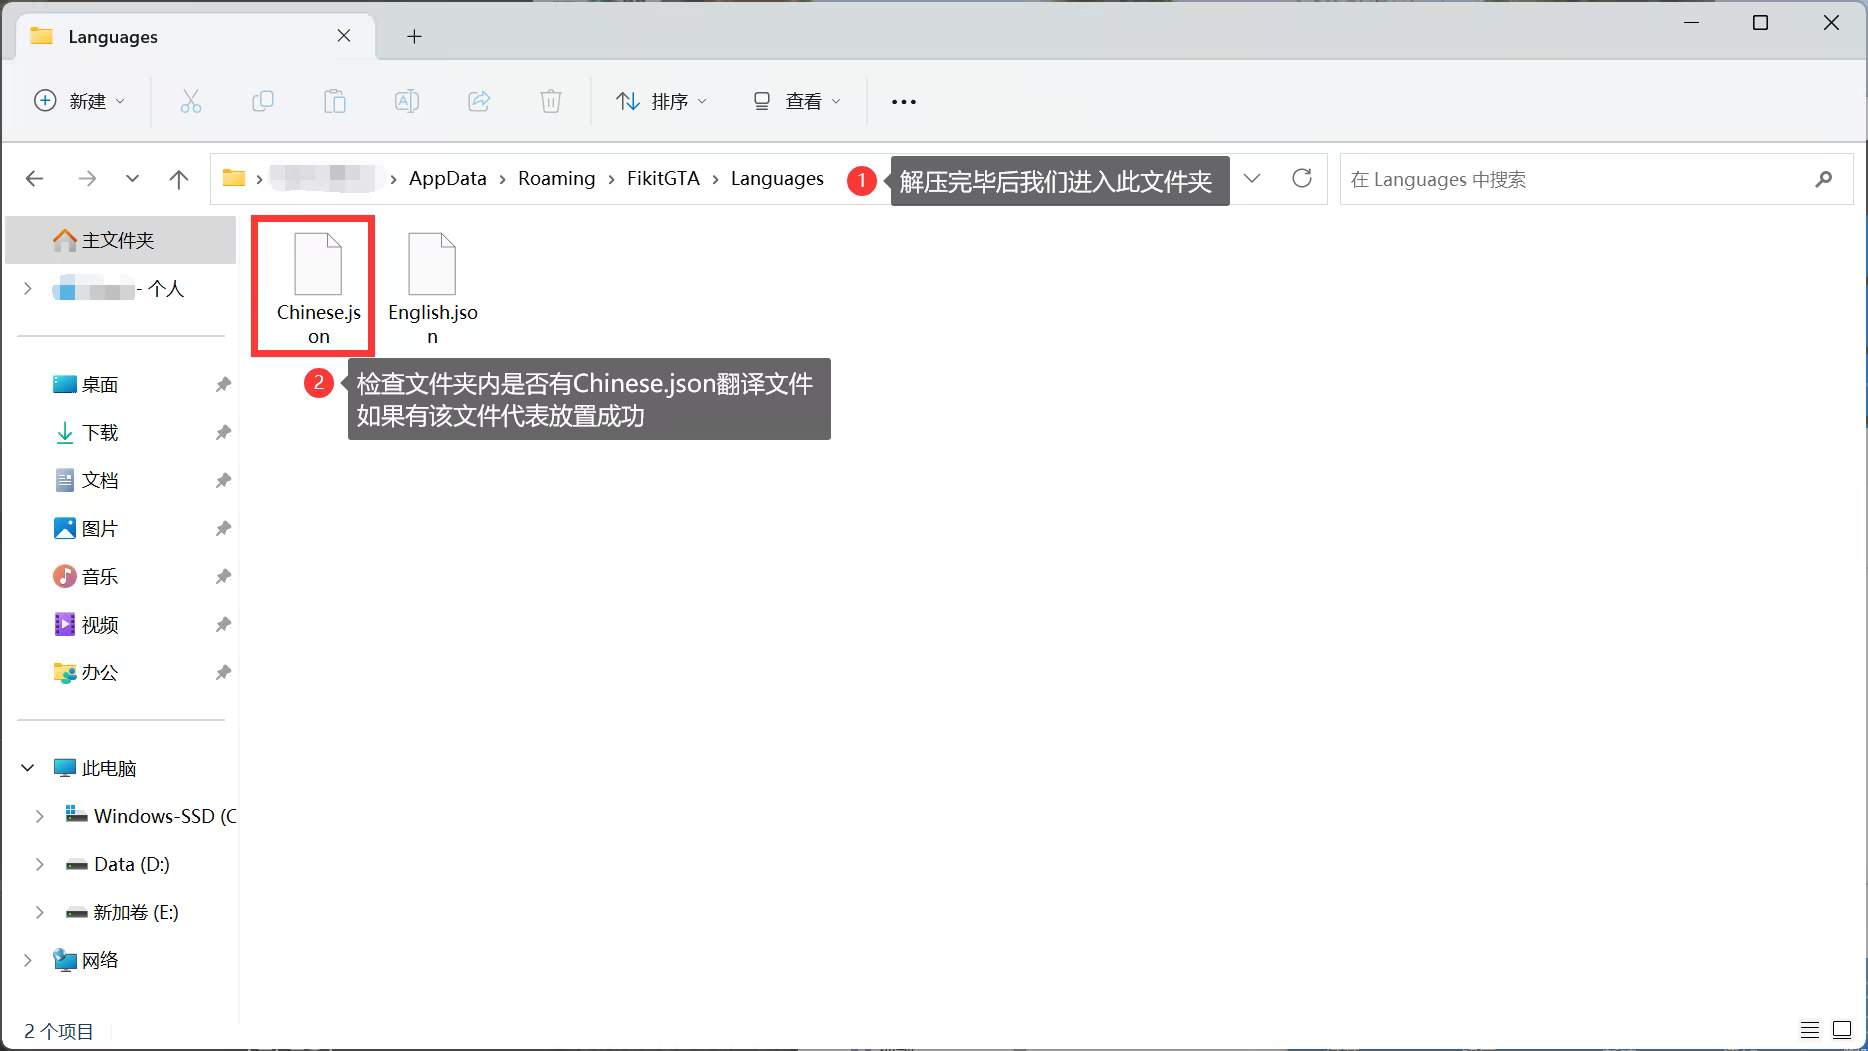Open the 查看 view dropdown
Screen dimensions: 1868x1051
796,101
